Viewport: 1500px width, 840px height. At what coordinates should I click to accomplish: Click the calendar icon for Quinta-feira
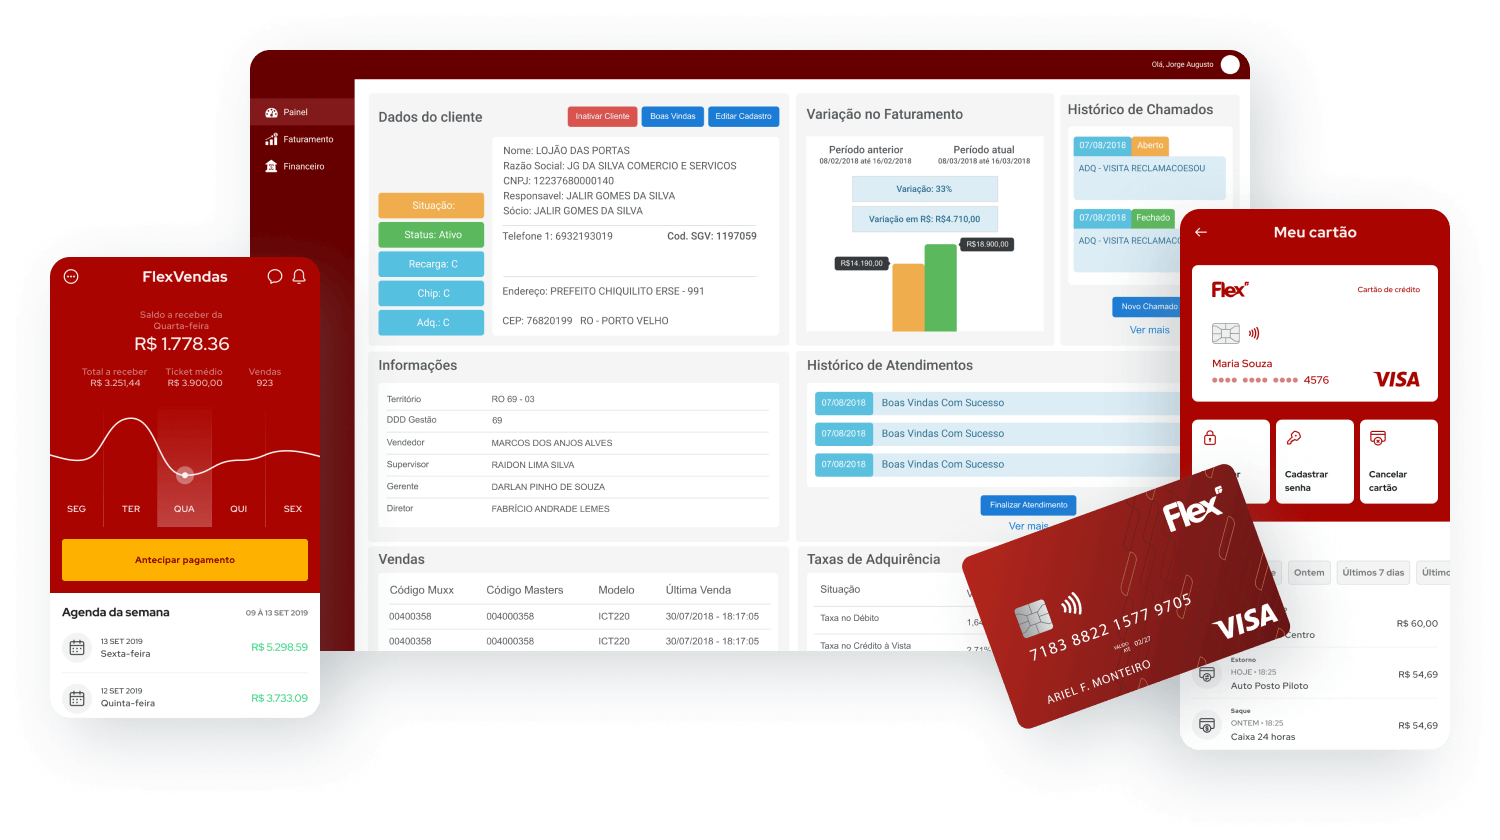point(77,698)
